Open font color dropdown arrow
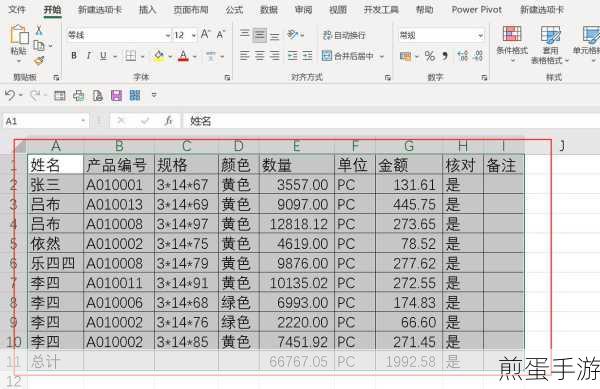The height and width of the screenshot is (389, 600). (195, 57)
